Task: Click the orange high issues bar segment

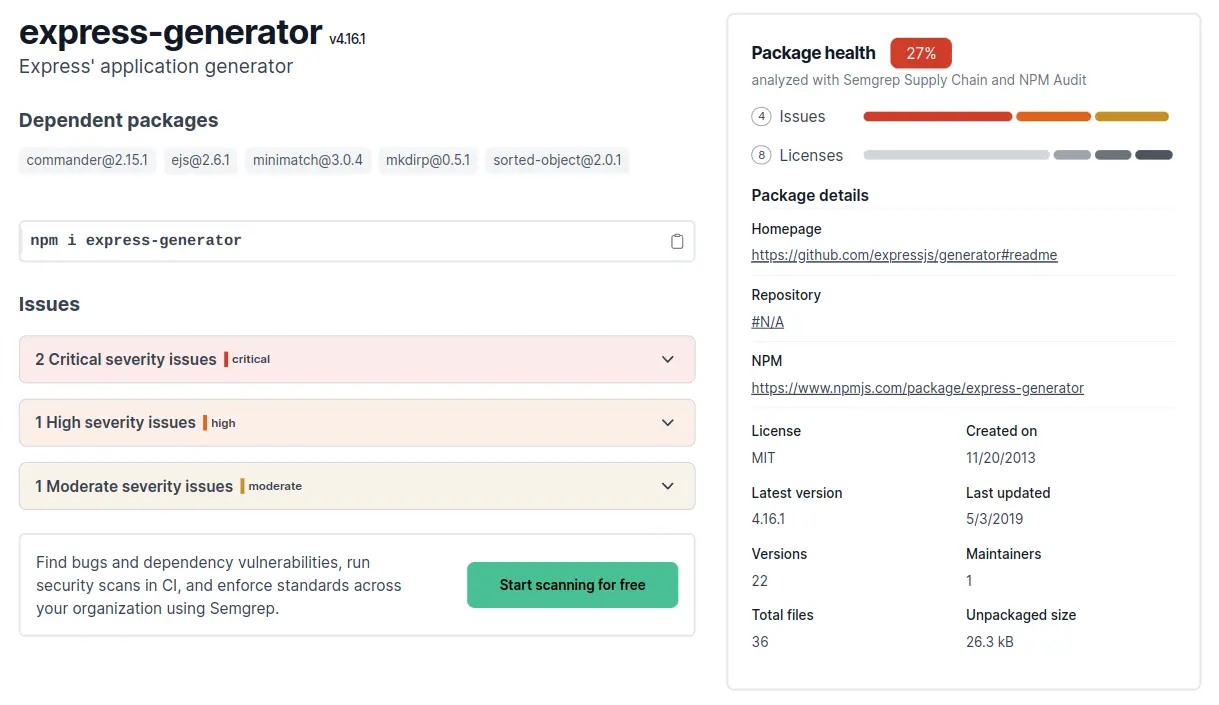Action: tap(1053, 117)
